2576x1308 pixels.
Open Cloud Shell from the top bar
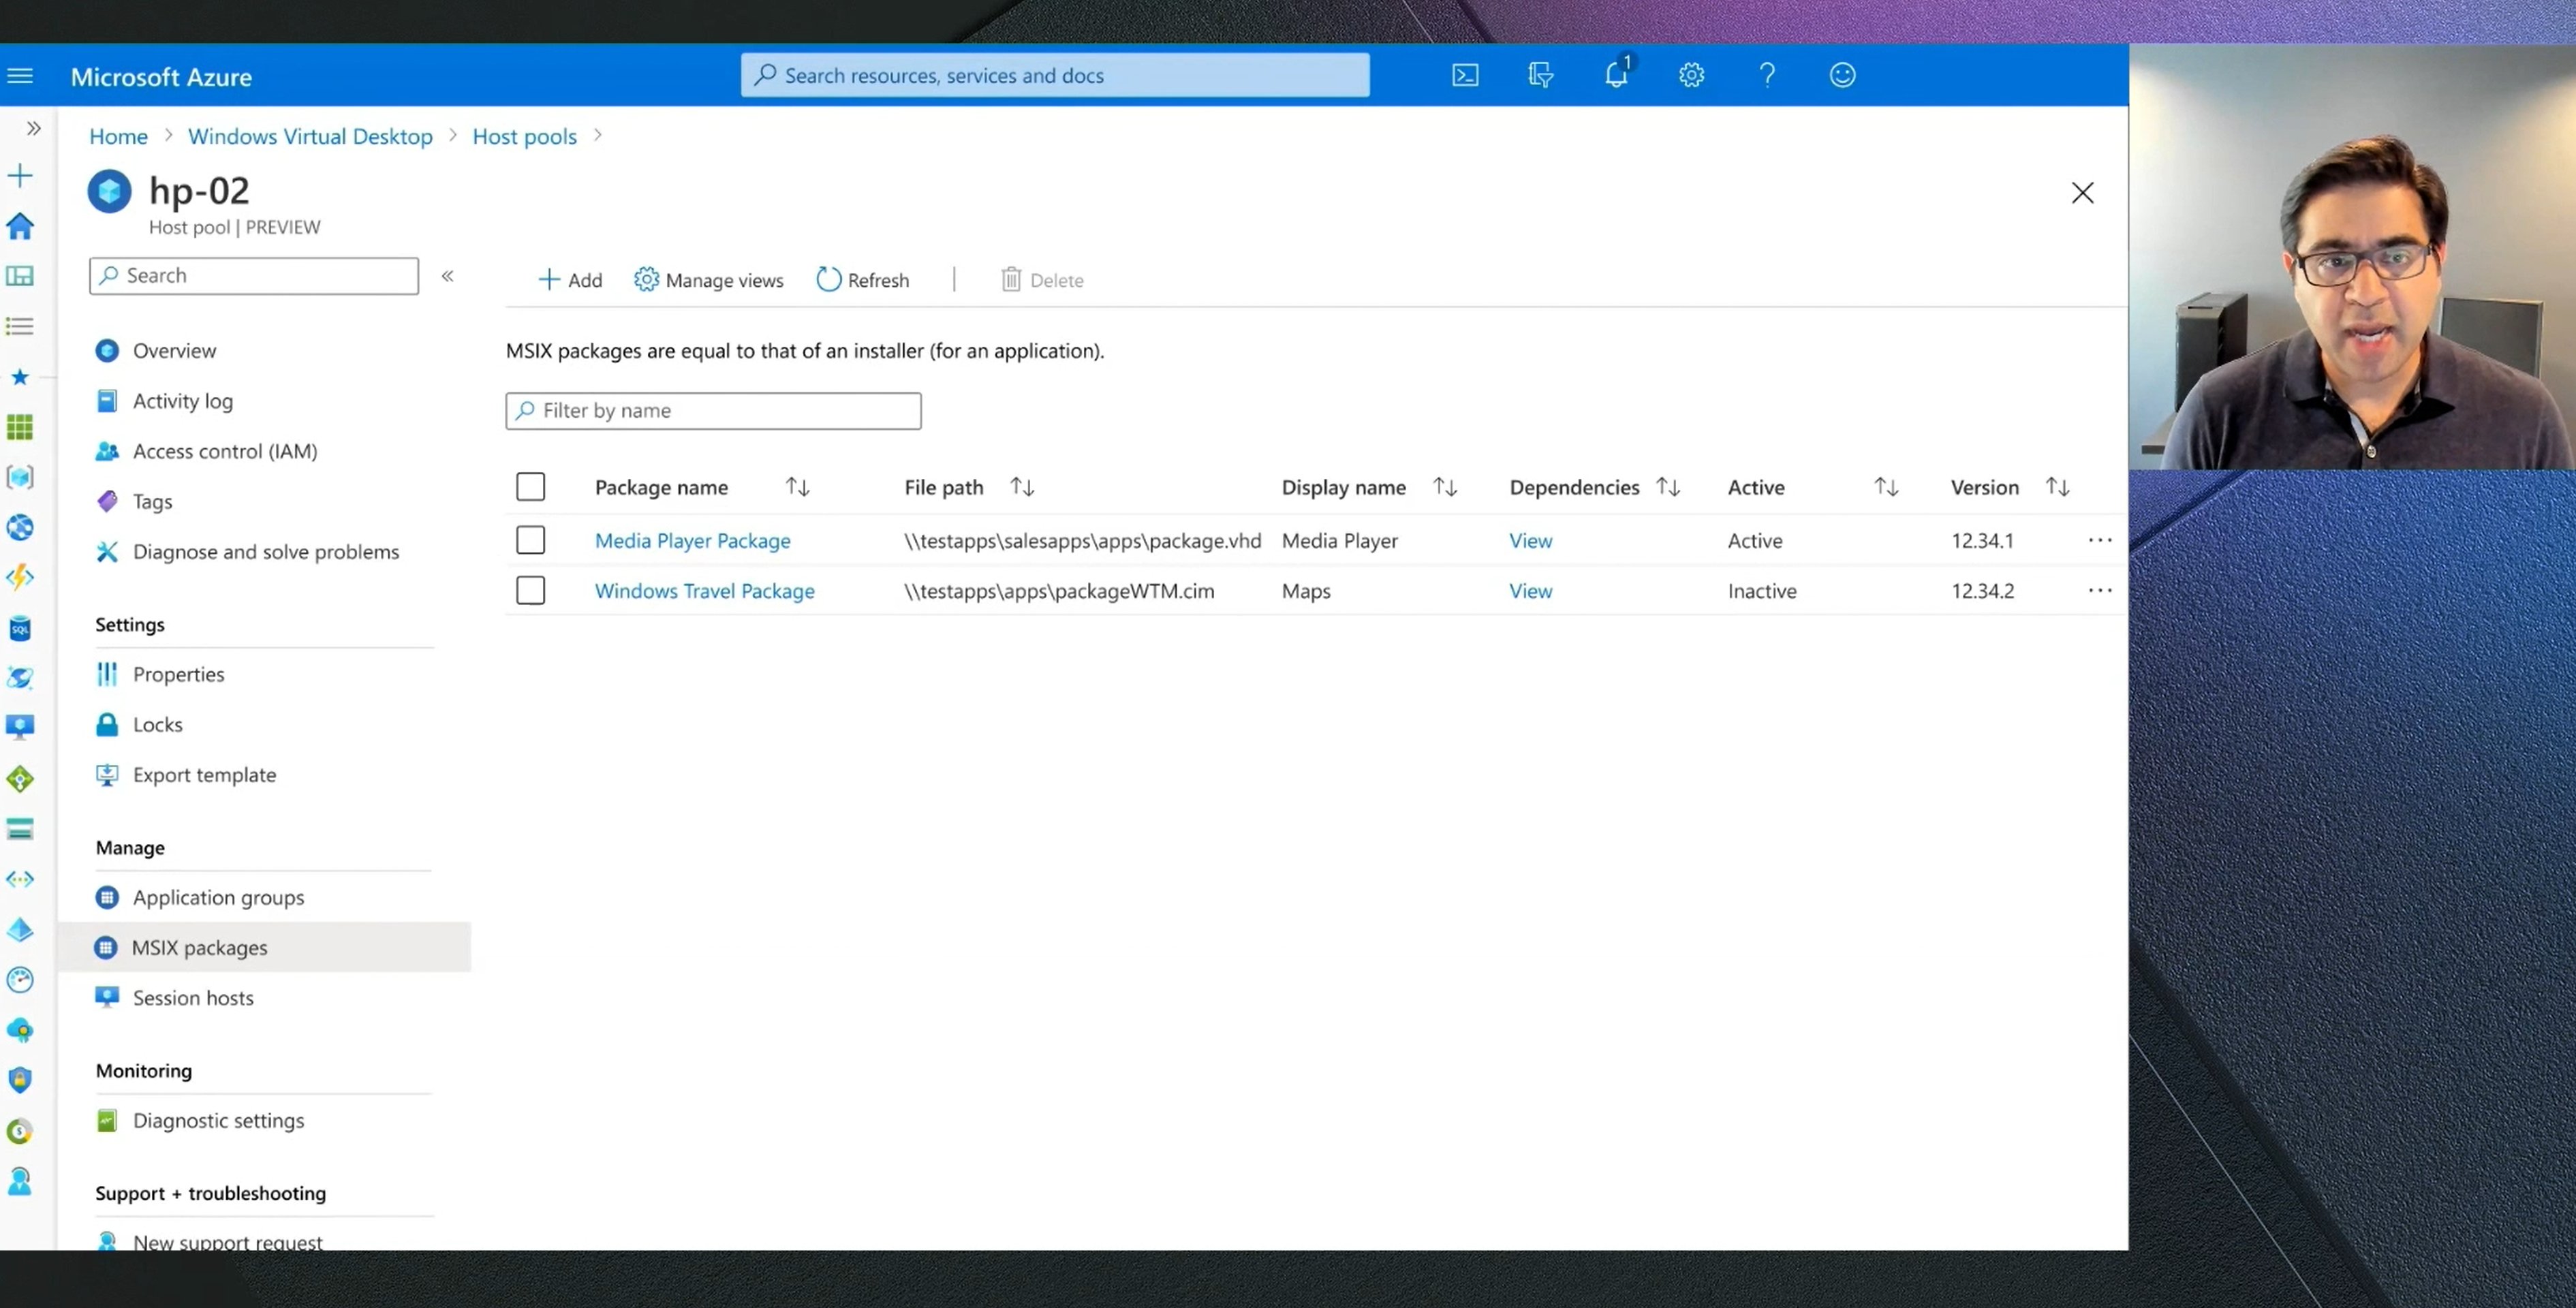[1465, 76]
